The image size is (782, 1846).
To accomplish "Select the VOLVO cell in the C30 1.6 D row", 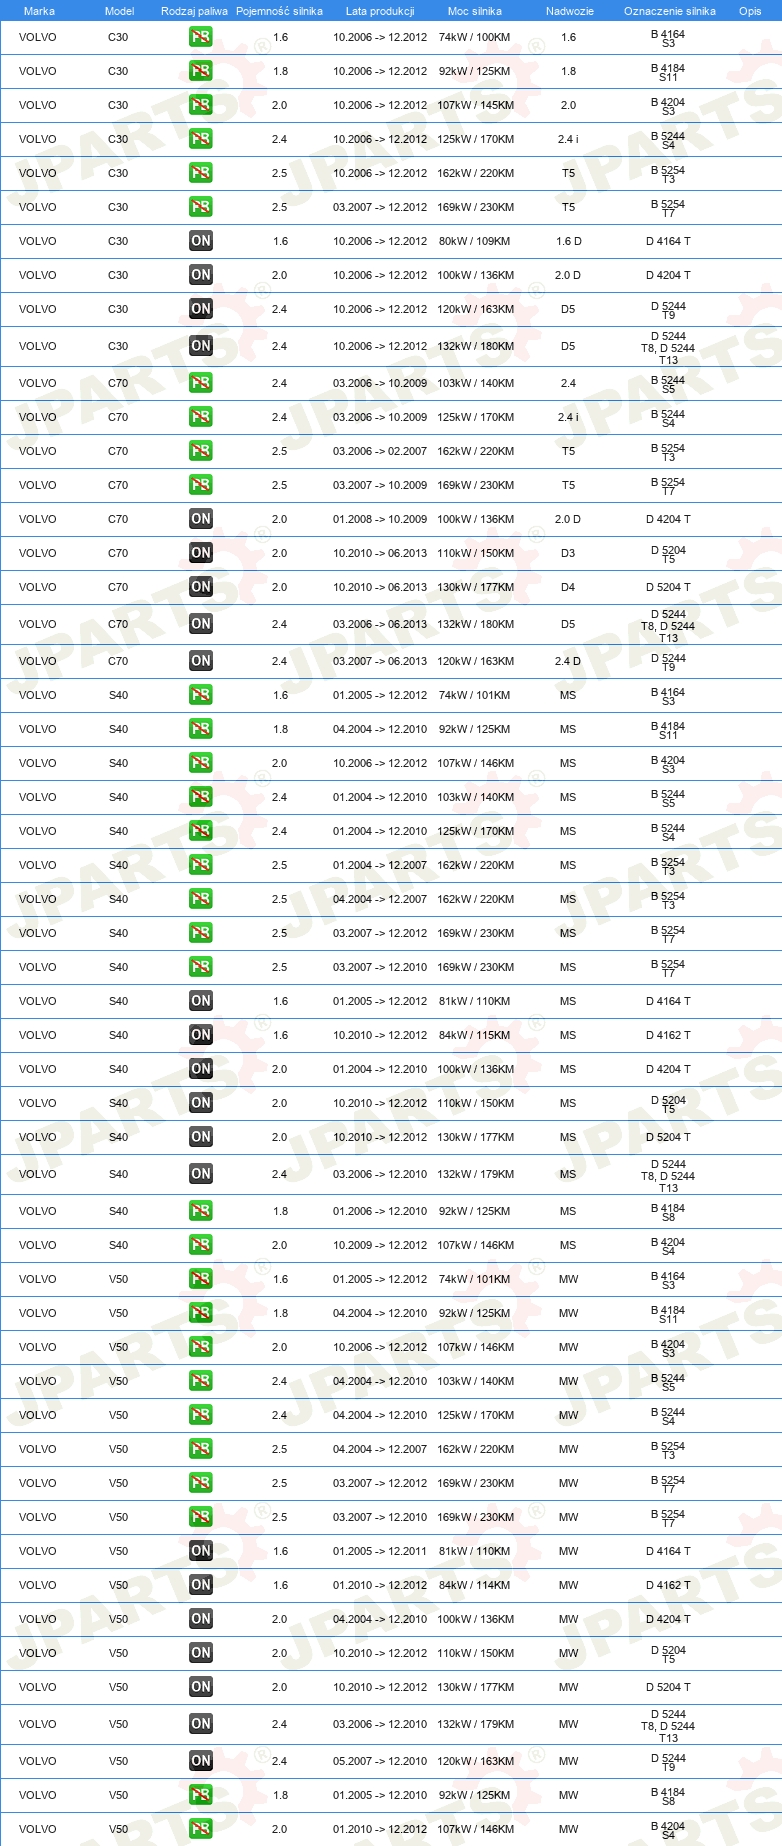I will point(38,241).
